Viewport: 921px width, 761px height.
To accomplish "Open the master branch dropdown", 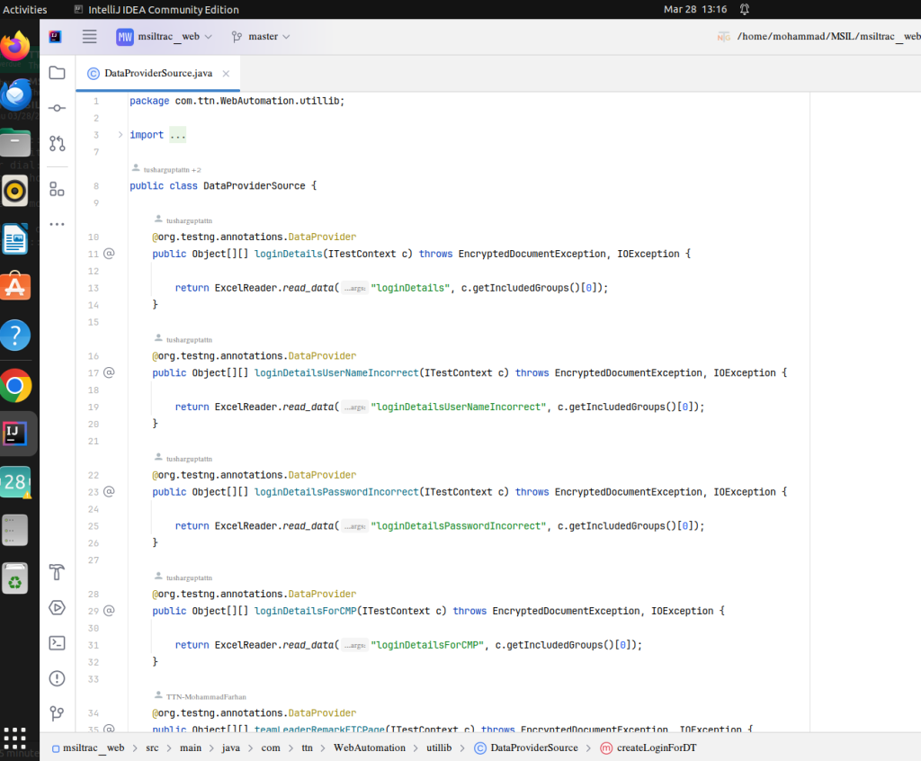I will [x=262, y=36].
